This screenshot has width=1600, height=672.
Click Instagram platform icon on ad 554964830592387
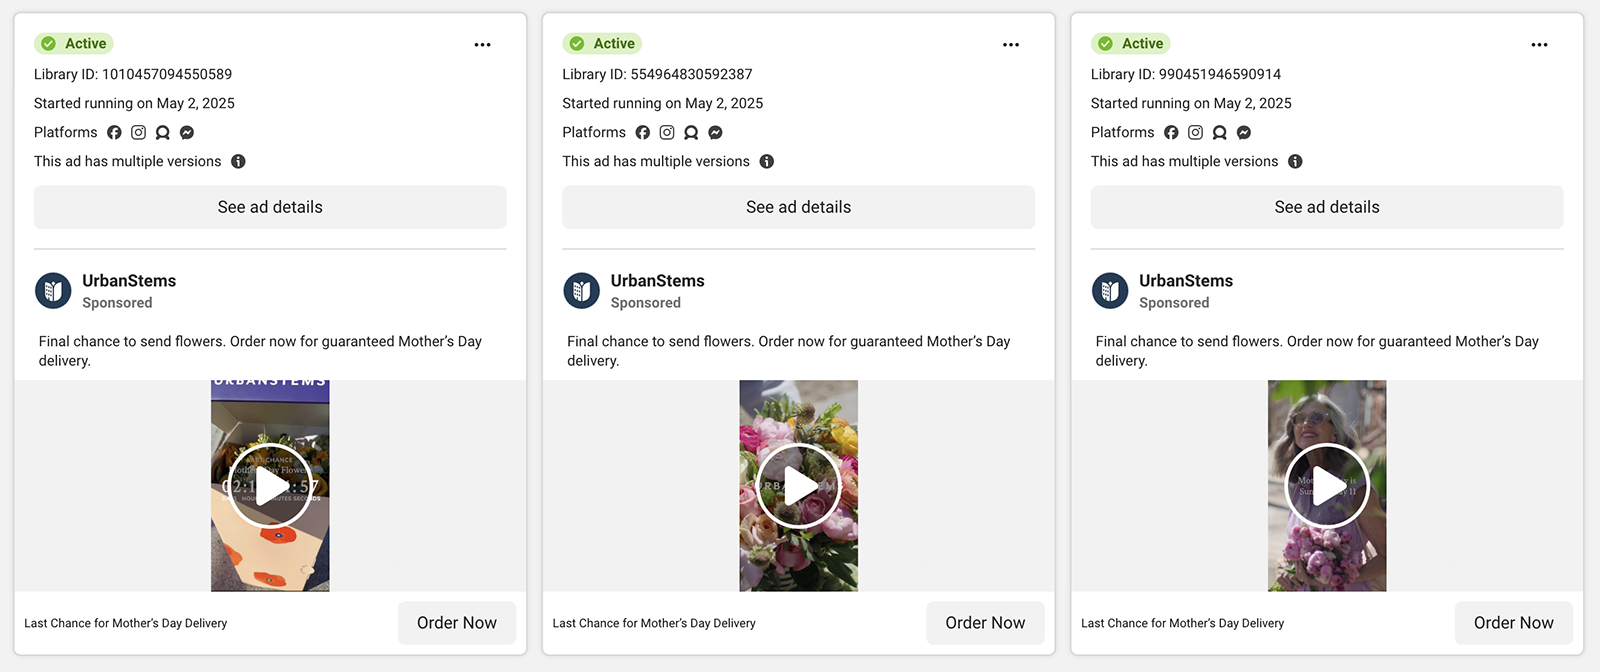click(667, 132)
